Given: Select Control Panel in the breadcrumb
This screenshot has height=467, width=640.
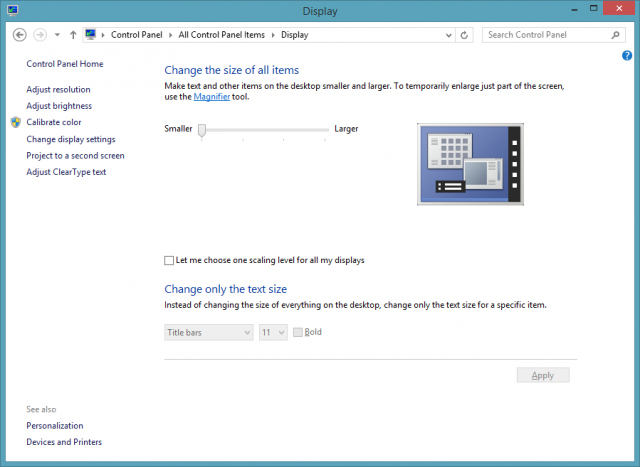Looking at the screenshot, I should 136,35.
